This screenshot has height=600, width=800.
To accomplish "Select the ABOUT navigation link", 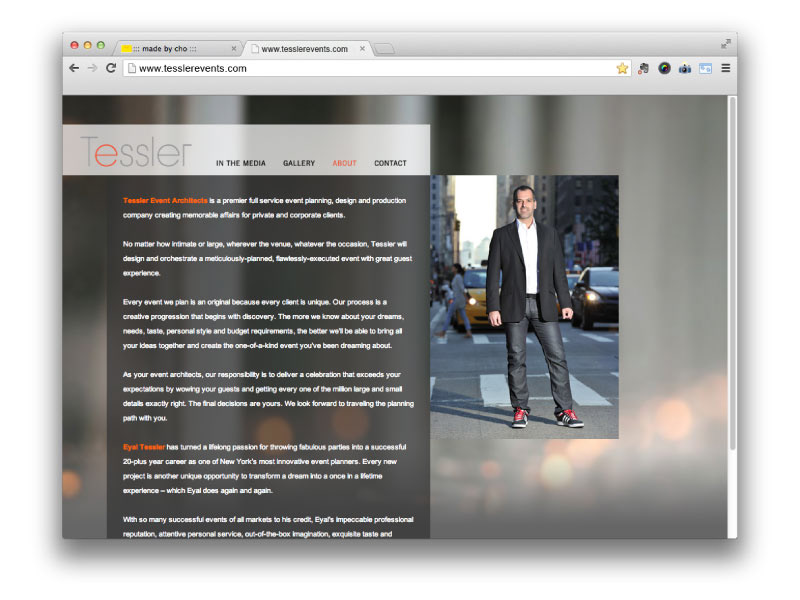I will (344, 163).
